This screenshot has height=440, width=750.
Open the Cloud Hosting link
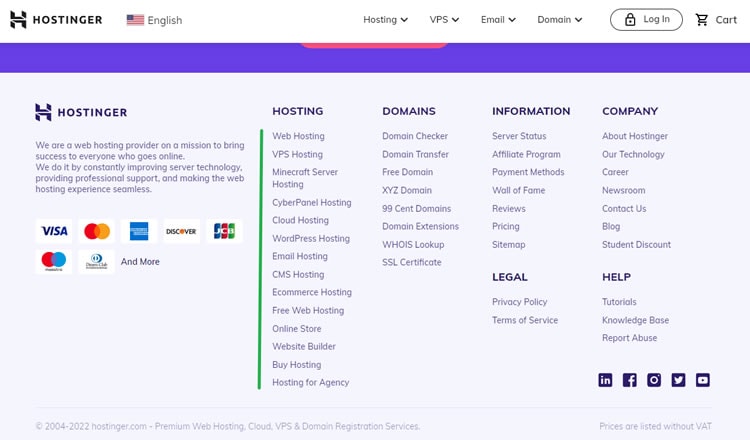300,220
